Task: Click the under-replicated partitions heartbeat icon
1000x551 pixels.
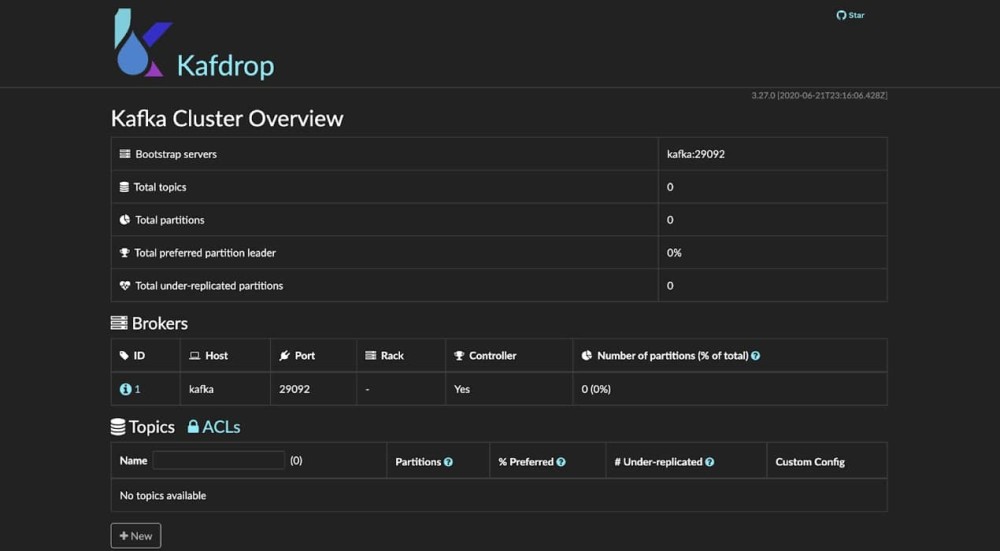Action: pyautogui.click(x=125, y=286)
